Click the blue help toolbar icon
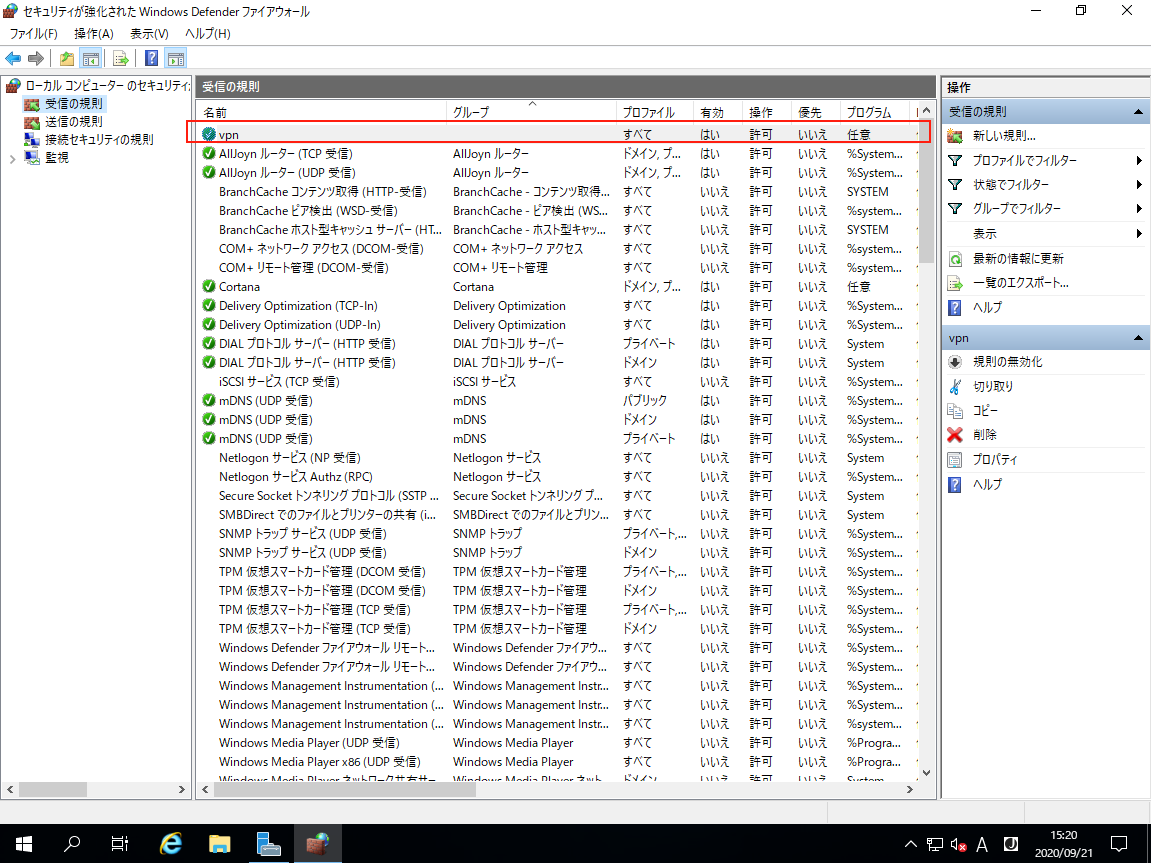 click(x=151, y=58)
